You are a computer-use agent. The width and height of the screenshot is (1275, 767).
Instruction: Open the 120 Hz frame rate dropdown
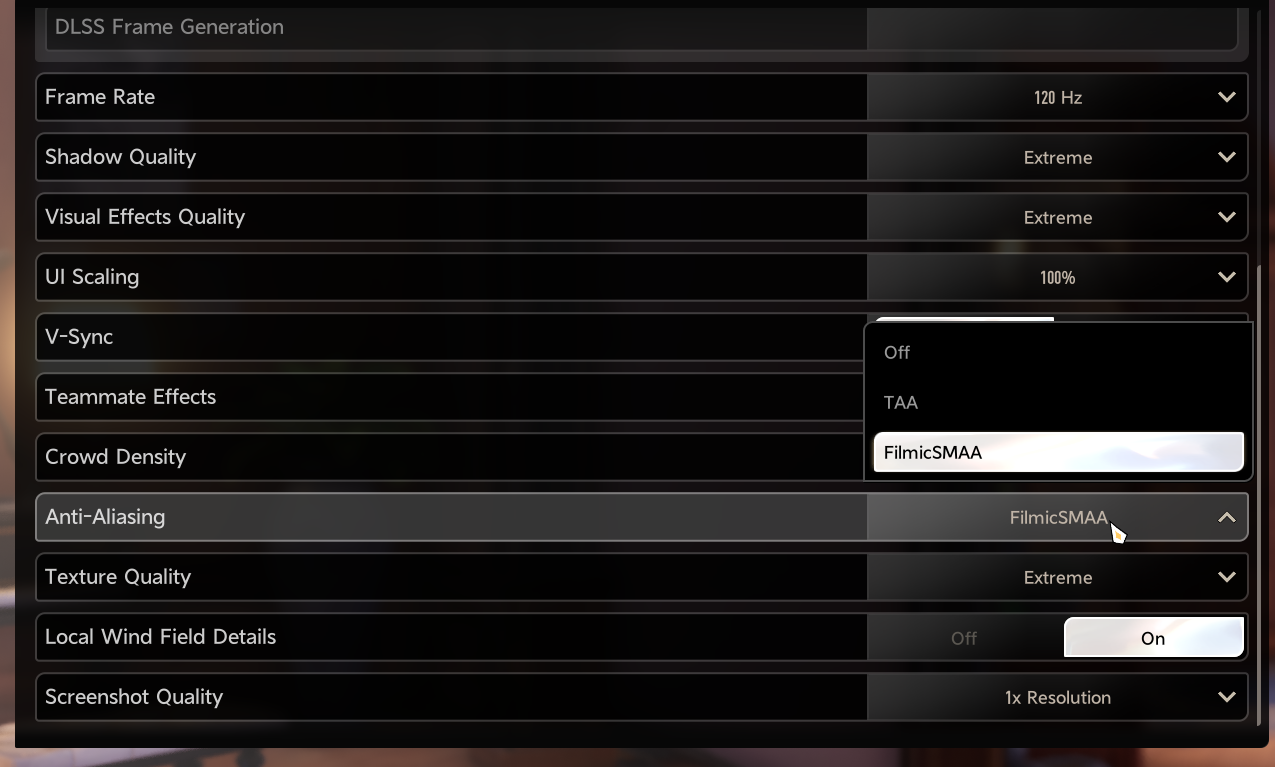(x=1057, y=97)
